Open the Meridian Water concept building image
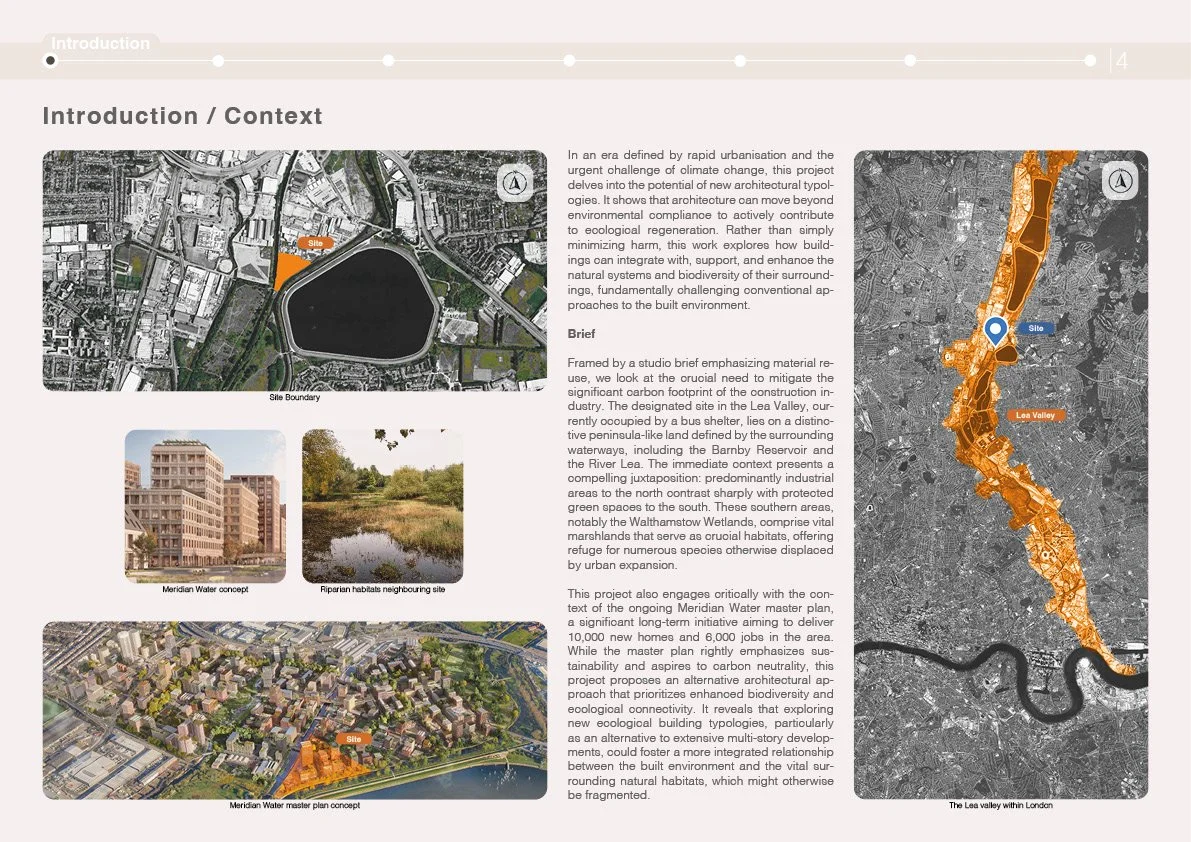This screenshot has height=842, width=1191. (205, 506)
